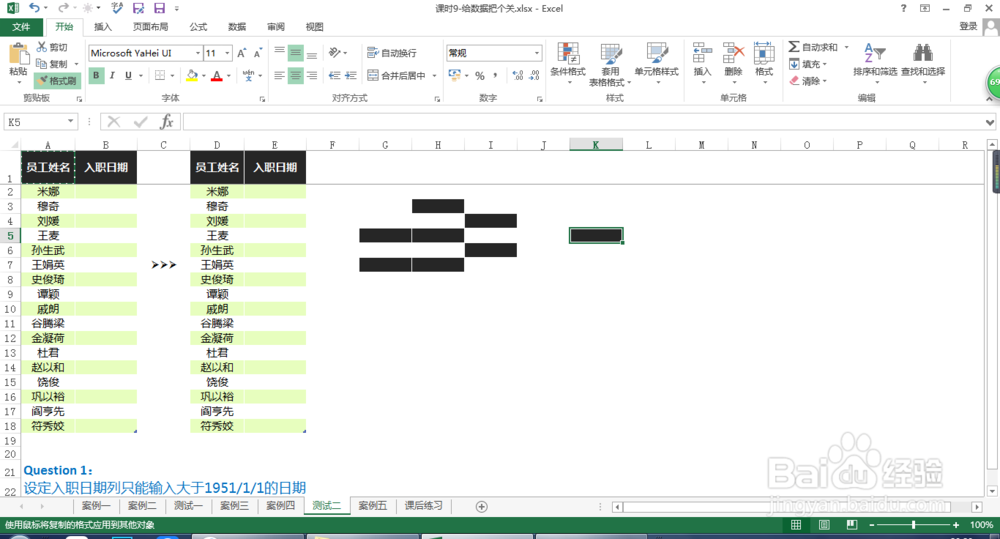This screenshot has width=1000, height=539.
Task: Adjust the zoom slider in status bar
Action: (x=913, y=525)
